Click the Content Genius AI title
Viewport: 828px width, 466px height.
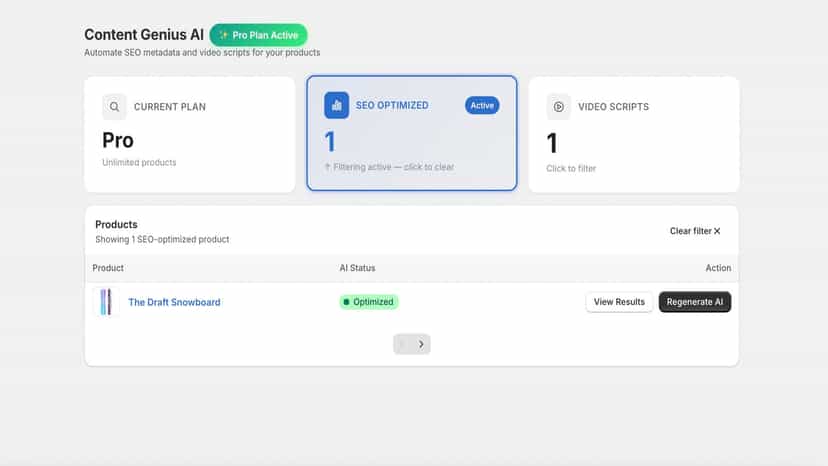pyautogui.click(x=144, y=35)
